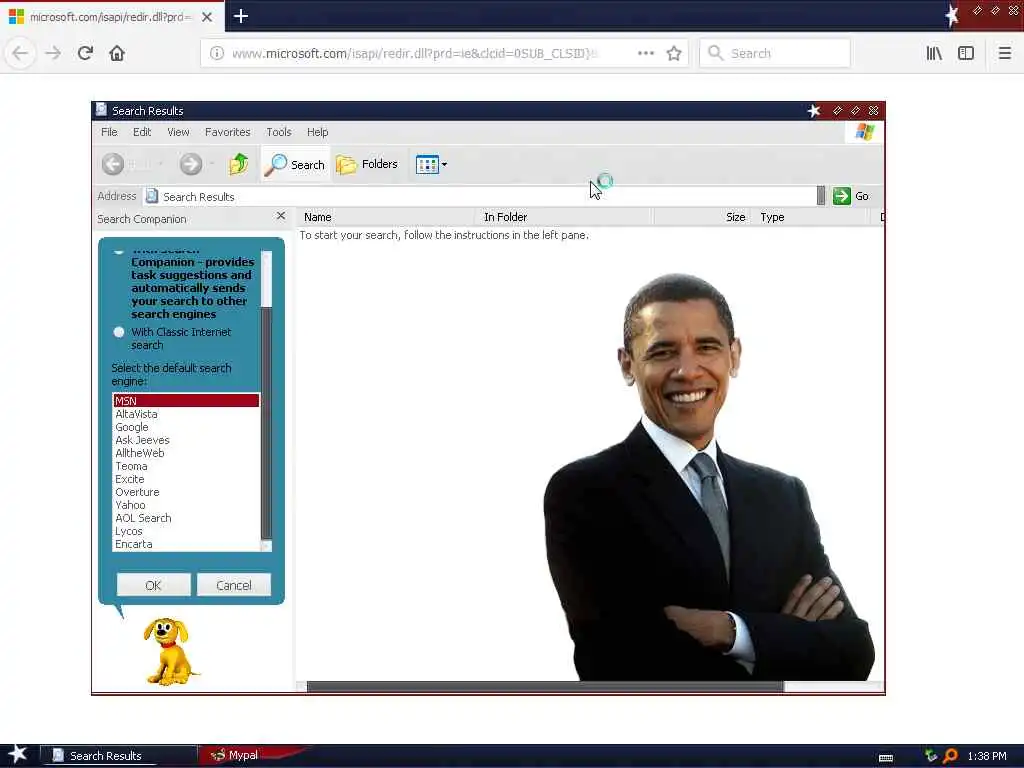Choose Google in search engine list
The height and width of the screenshot is (768, 1024).
[x=186, y=427]
